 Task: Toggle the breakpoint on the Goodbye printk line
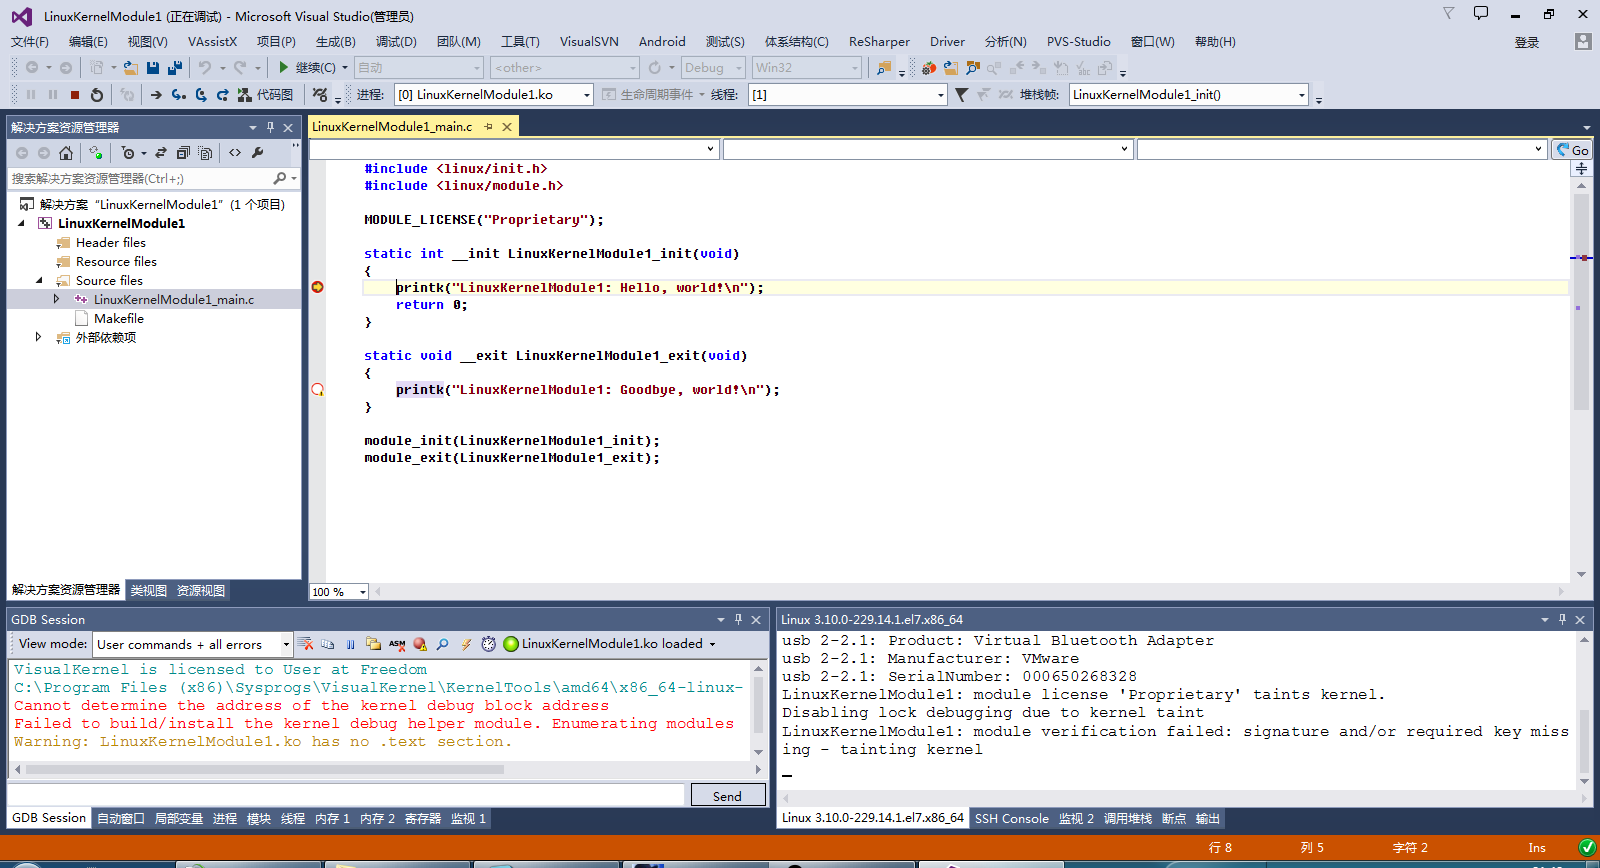coord(317,390)
